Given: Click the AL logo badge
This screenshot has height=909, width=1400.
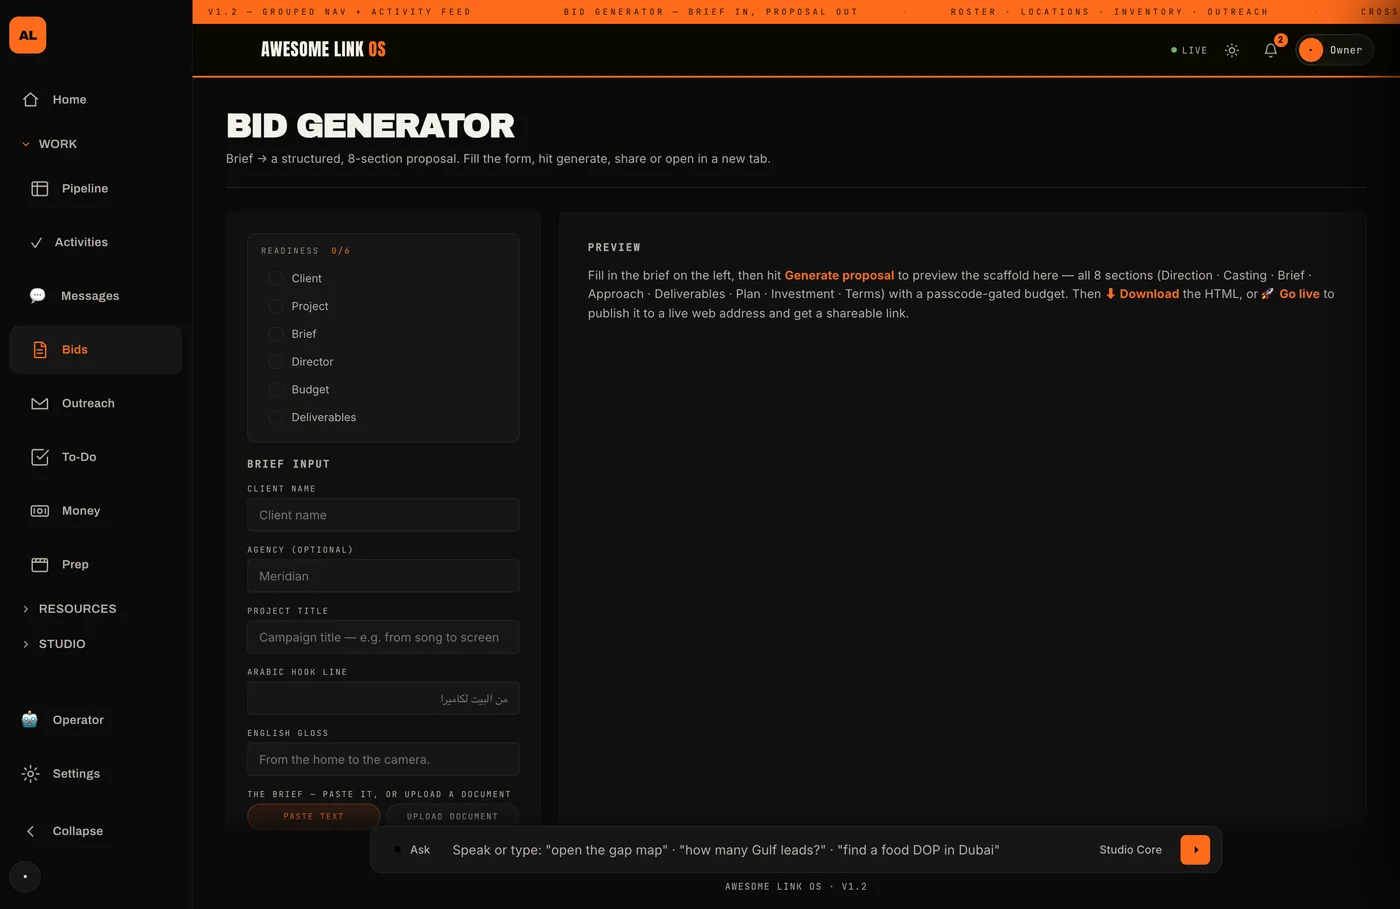Looking at the screenshot, I should [x=28, y=35].
